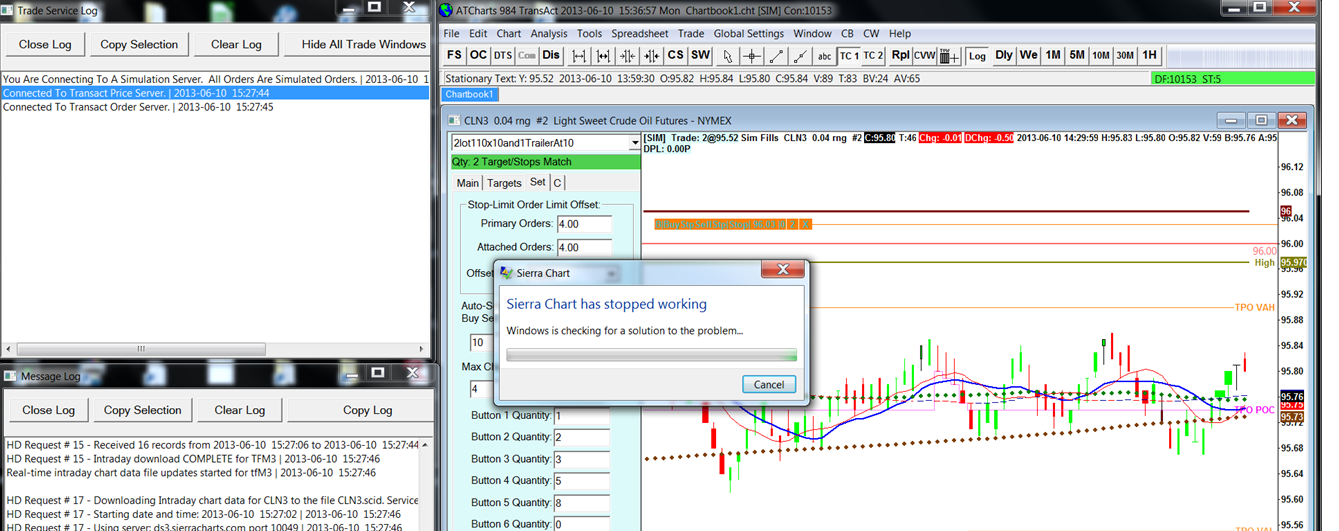Switch chart to 30M timeframe
Viewport: 1339px width, 531px height.
pyautogui.click(x=1125, y=55)
